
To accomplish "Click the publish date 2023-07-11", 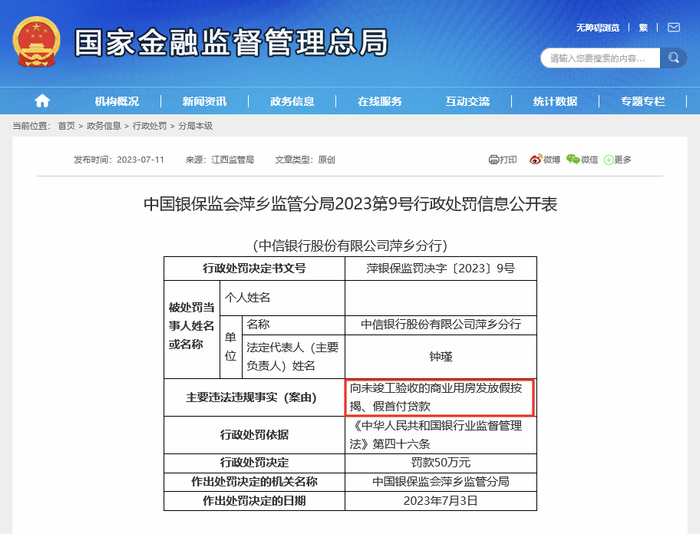I will tap(141, 159).
